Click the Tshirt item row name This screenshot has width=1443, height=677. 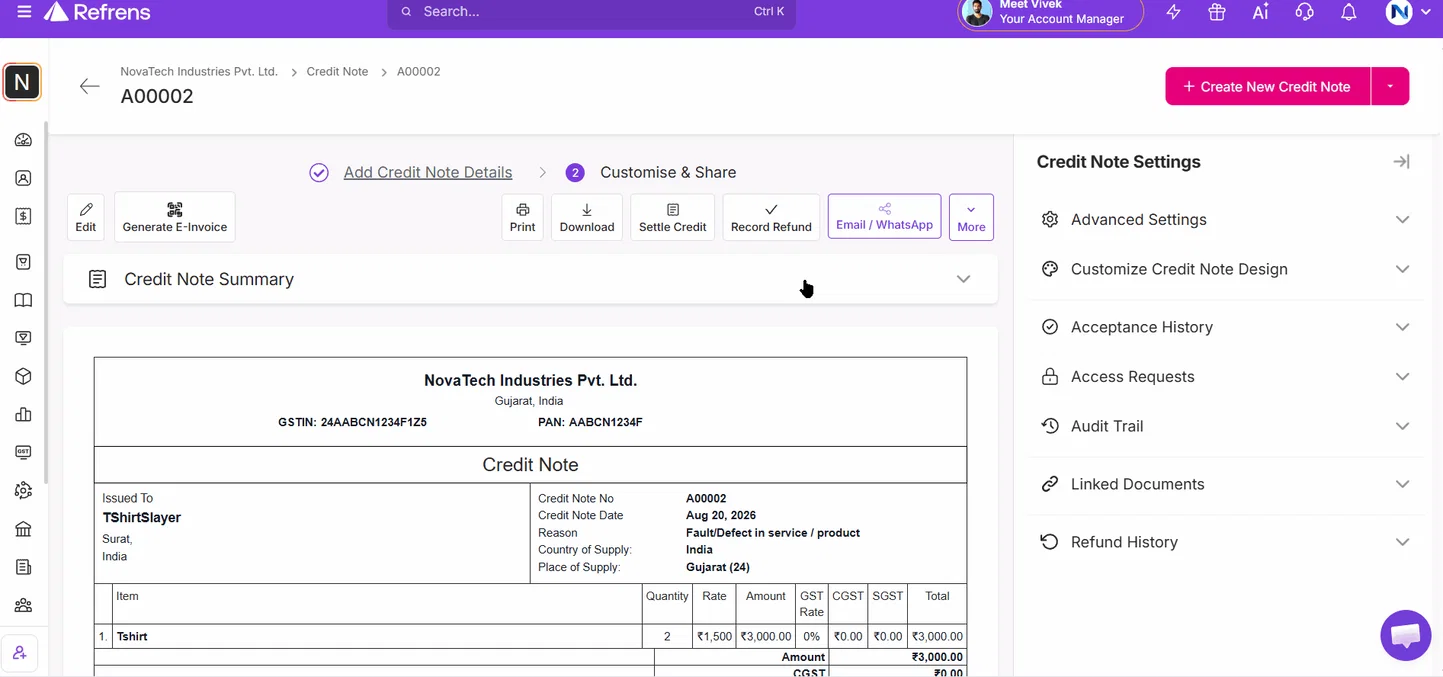click(x=132, y=636)
